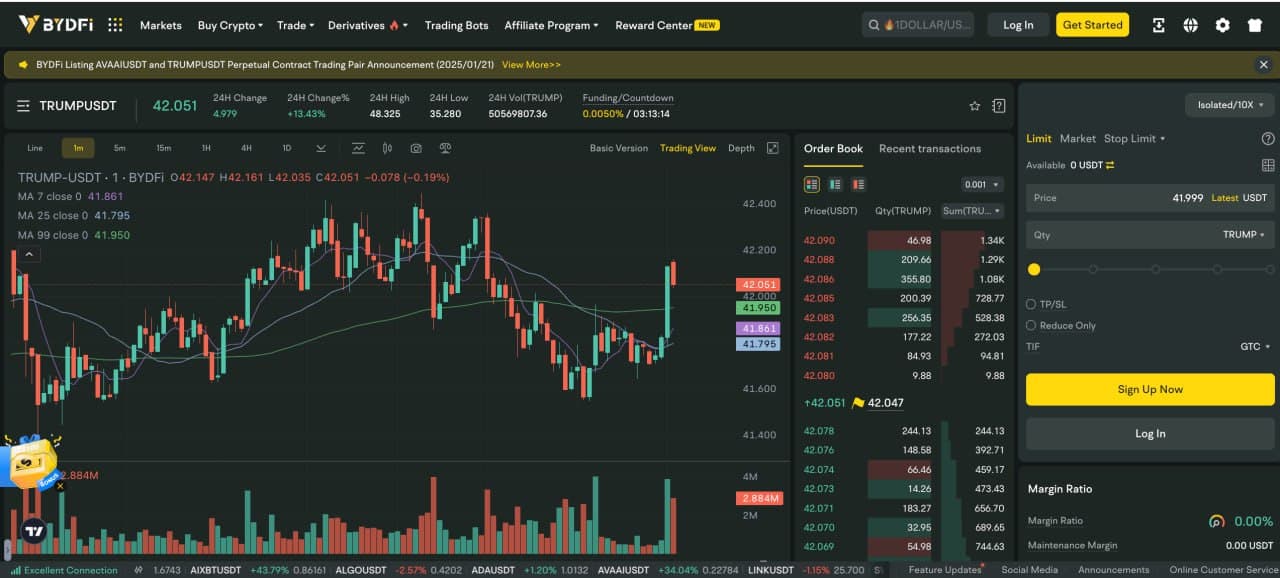Select the Market order tab

tap(1078, 139)
